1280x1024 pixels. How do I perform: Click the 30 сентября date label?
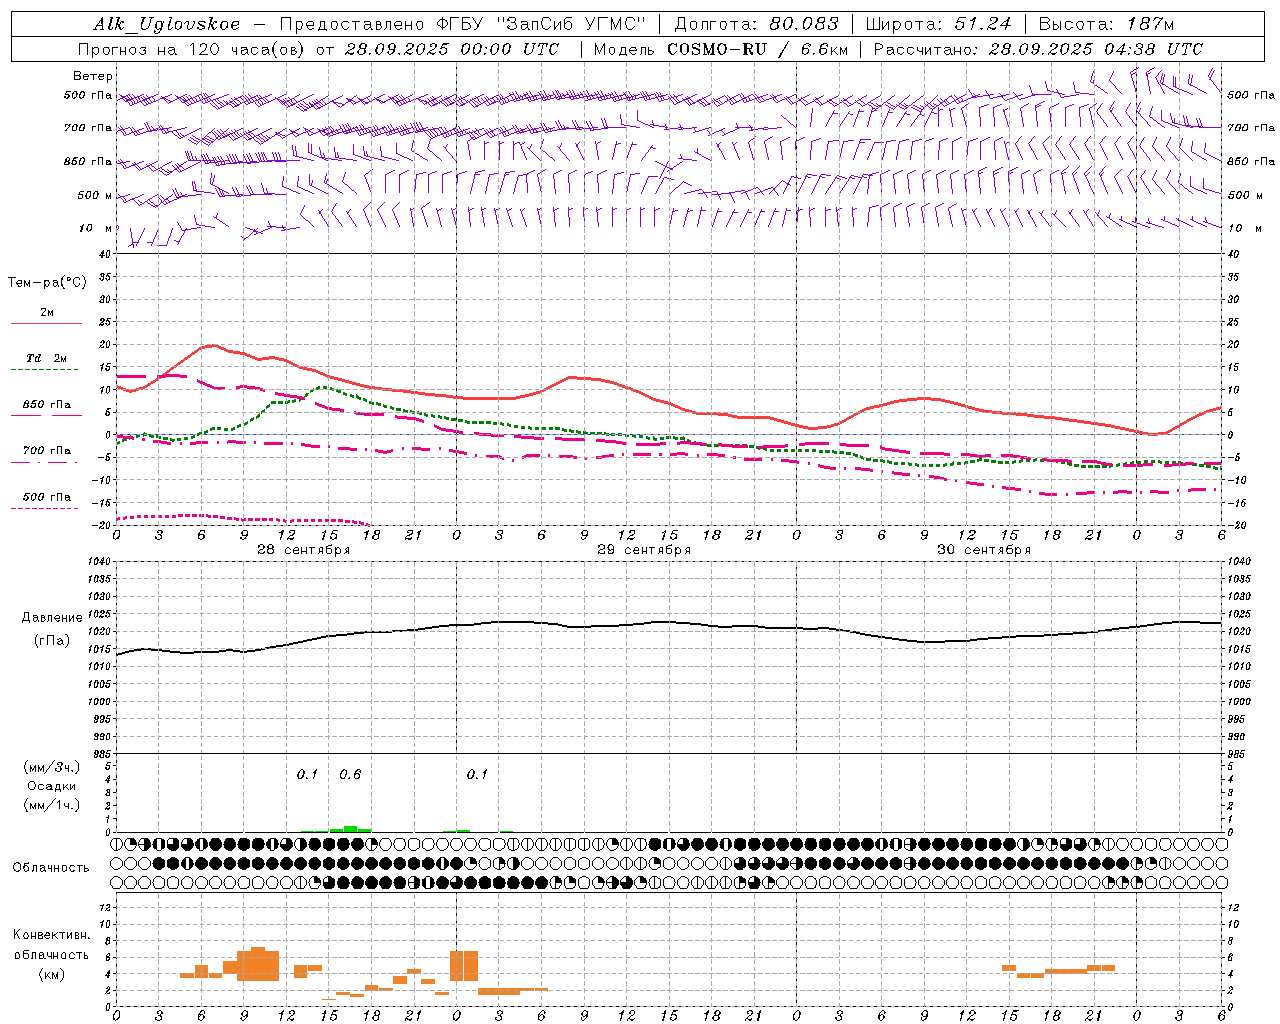tap(984, 550)
